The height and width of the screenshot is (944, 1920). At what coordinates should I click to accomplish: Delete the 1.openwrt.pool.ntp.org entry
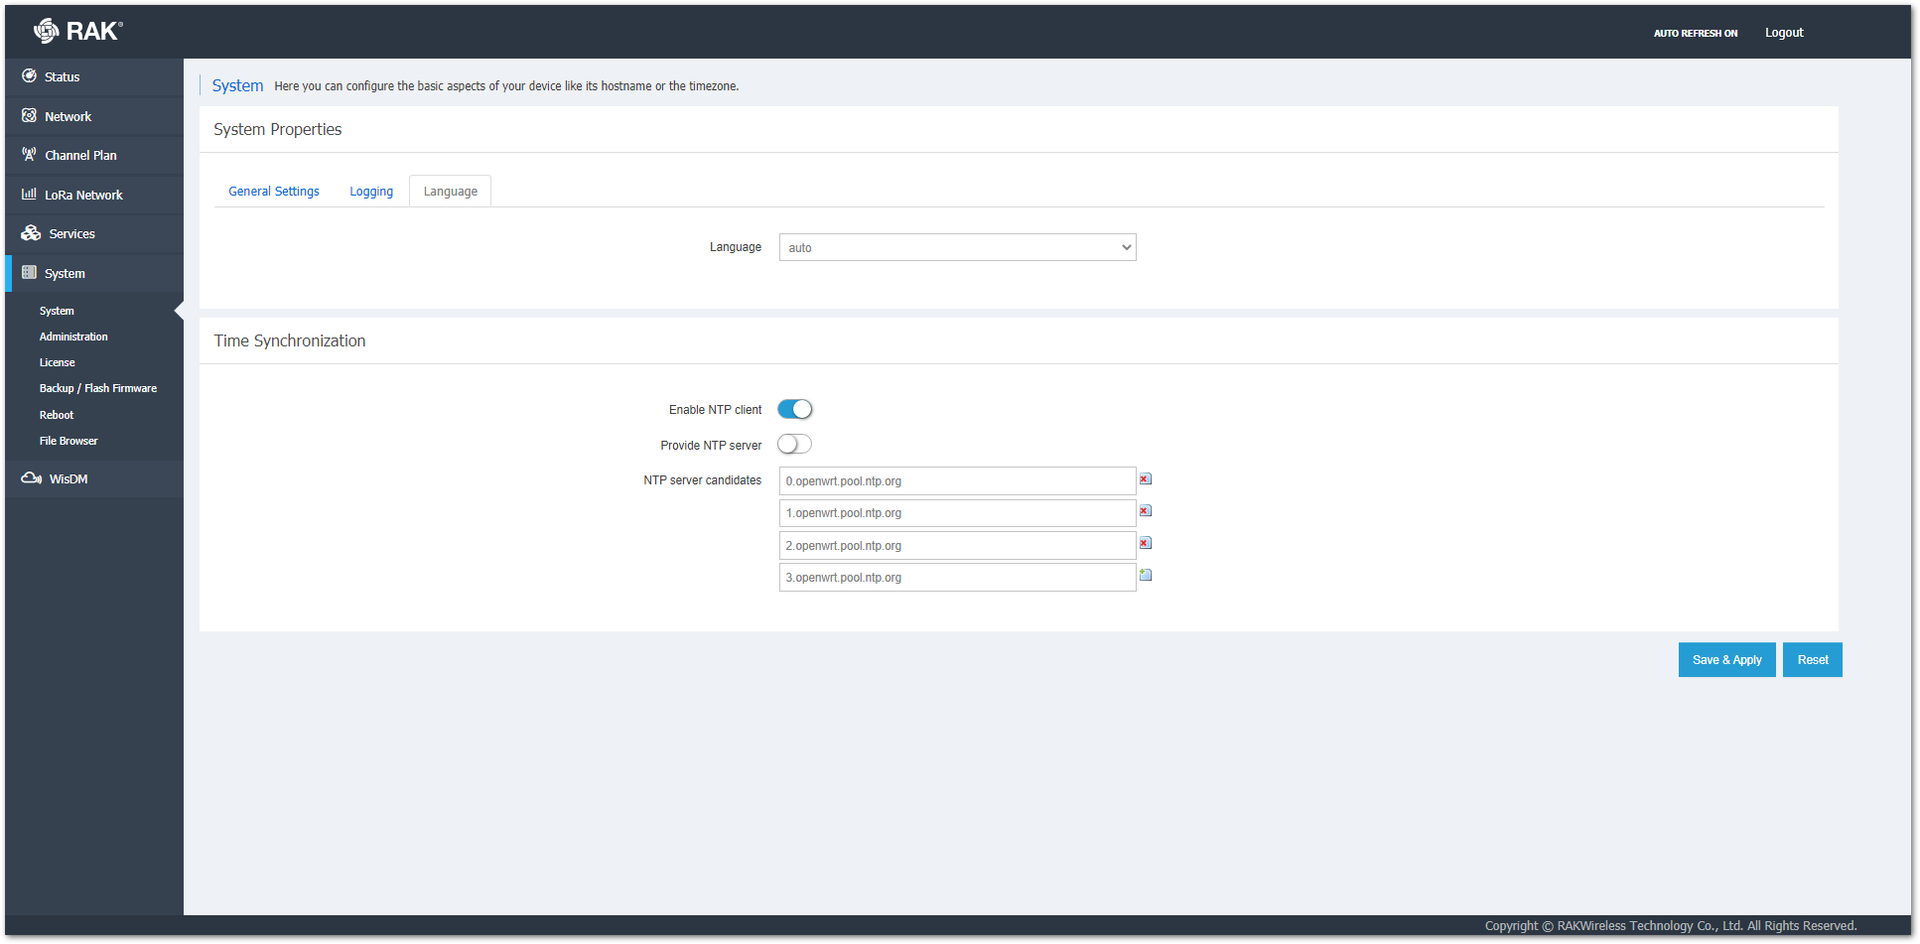(x=1146, y=511)
